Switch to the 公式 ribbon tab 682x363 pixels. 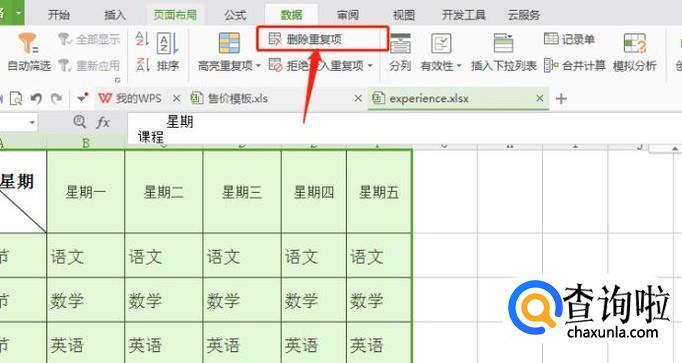[x=235, y=15]
